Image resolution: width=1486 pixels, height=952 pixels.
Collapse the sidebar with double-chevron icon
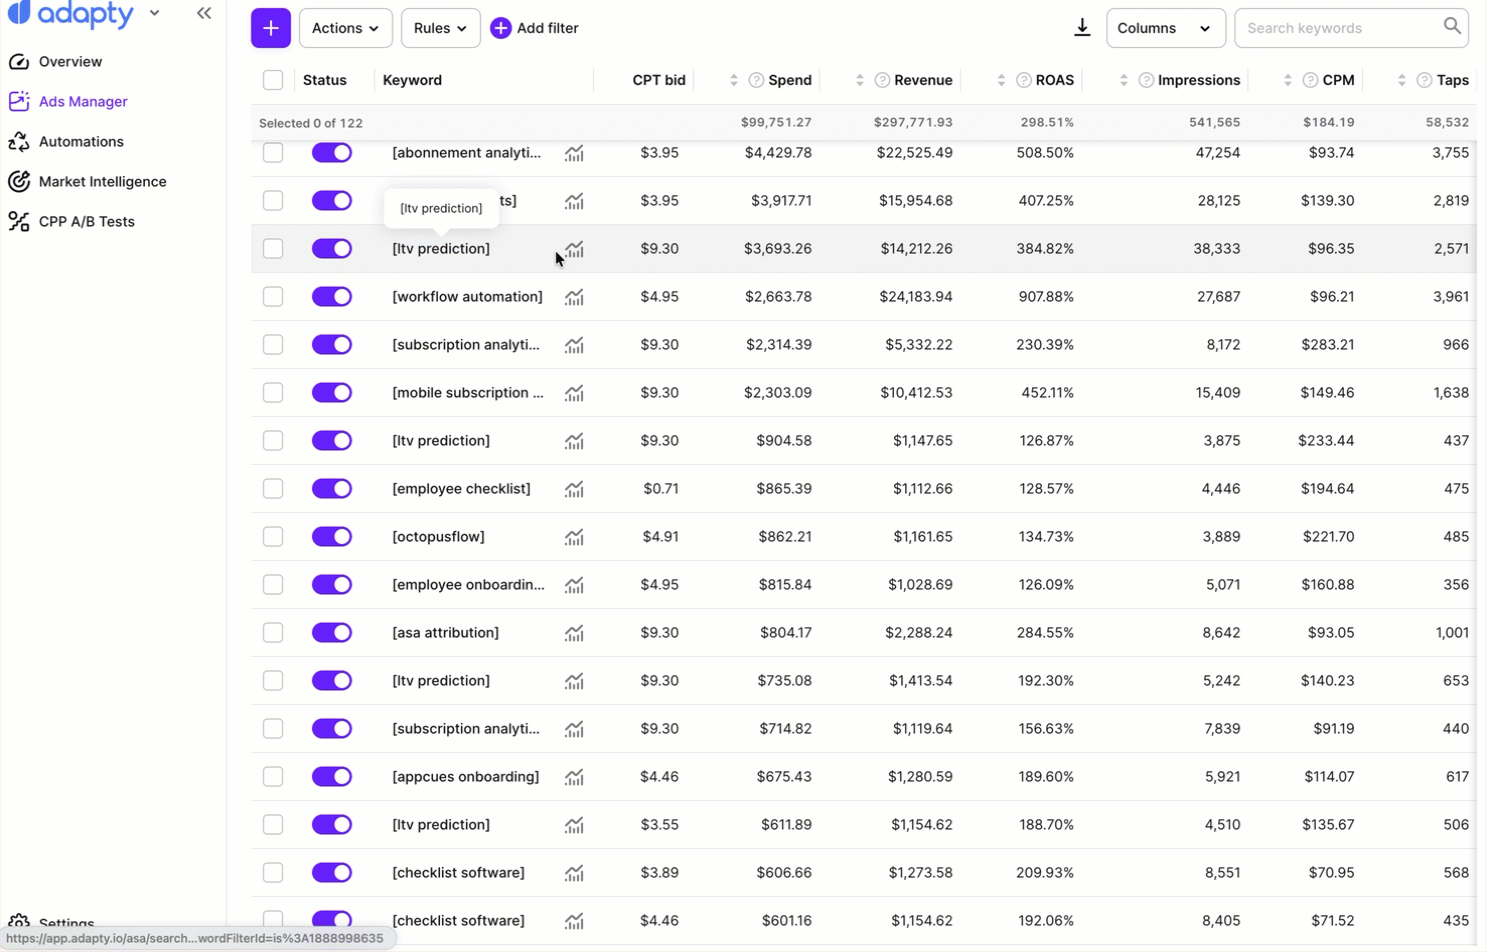click(x=204, y=14)
